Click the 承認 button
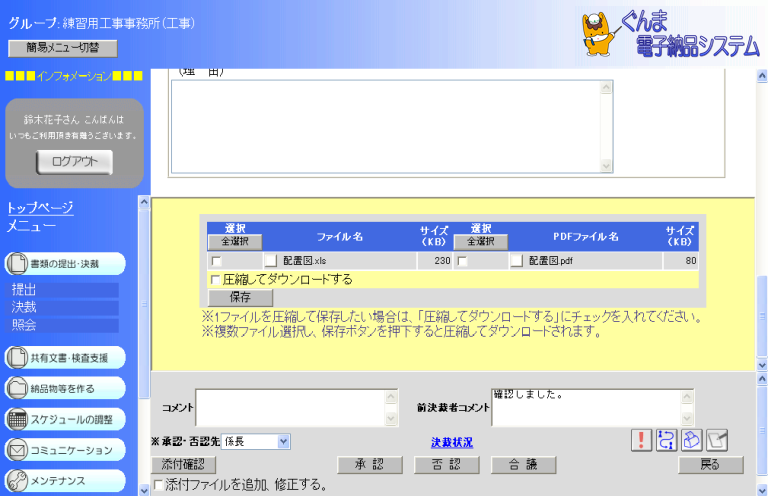 point(370,465)
